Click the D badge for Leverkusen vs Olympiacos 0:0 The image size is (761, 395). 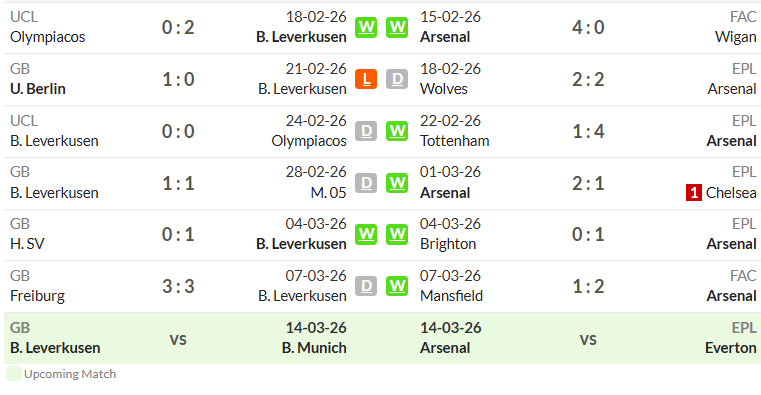pyautogui.click(x=366, y=131)
